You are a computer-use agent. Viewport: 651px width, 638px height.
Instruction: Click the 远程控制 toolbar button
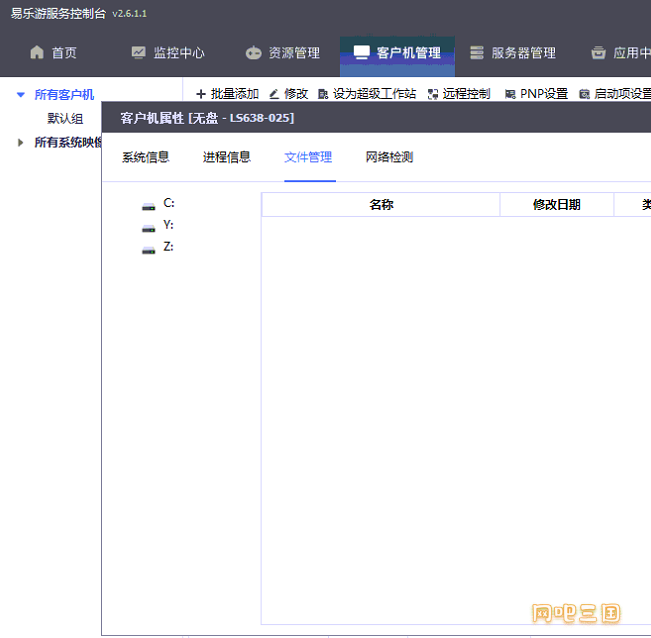coord(459,94)
